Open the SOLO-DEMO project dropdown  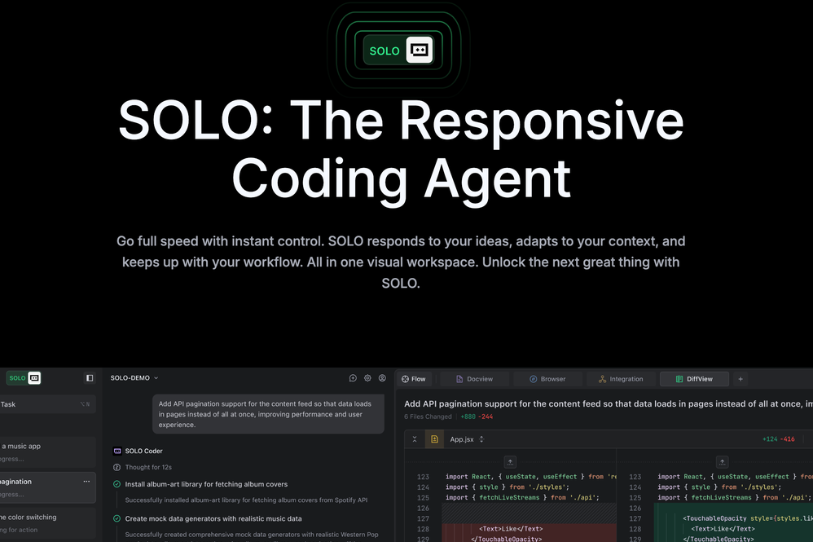(x=134, y=378)
